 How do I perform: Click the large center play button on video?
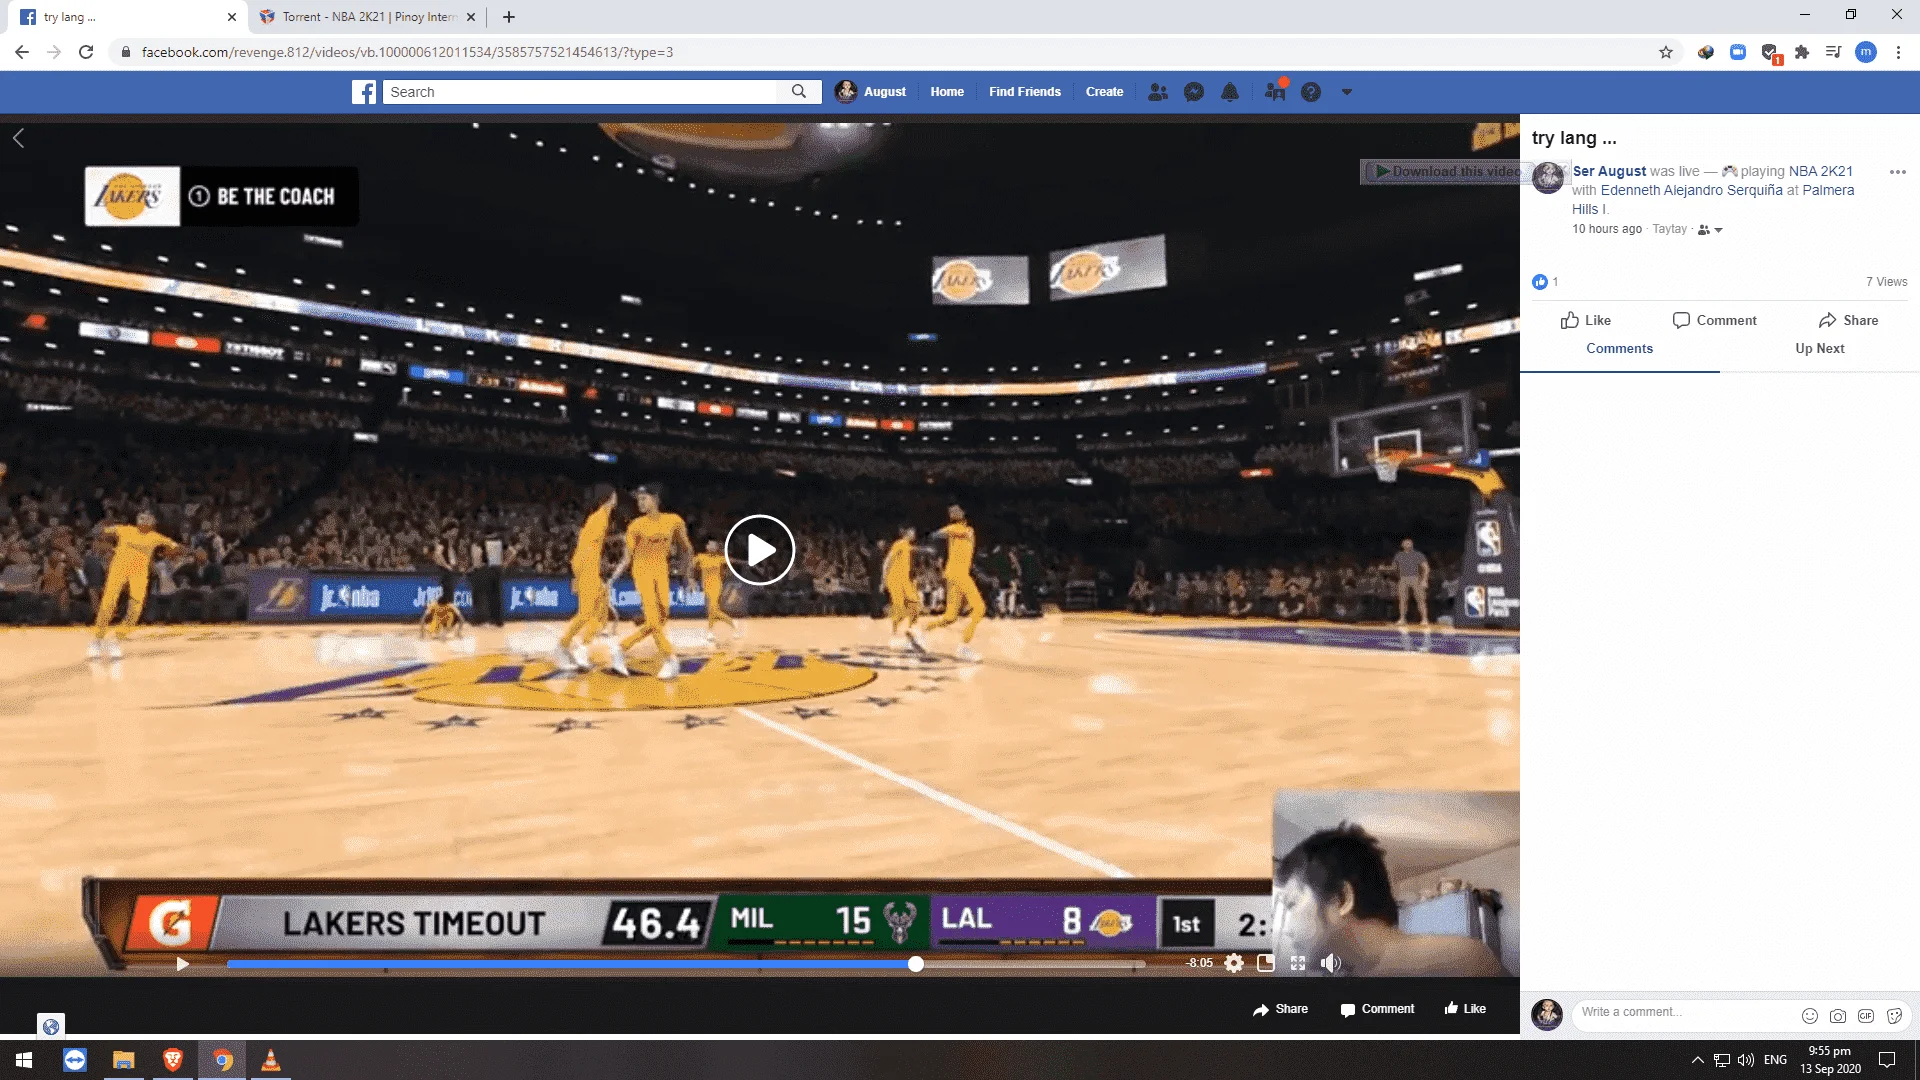tap(760, 550)
